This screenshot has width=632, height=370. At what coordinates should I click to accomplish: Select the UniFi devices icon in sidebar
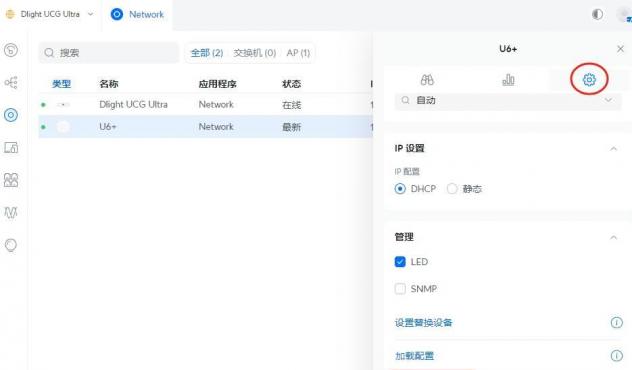pos(11,115)
